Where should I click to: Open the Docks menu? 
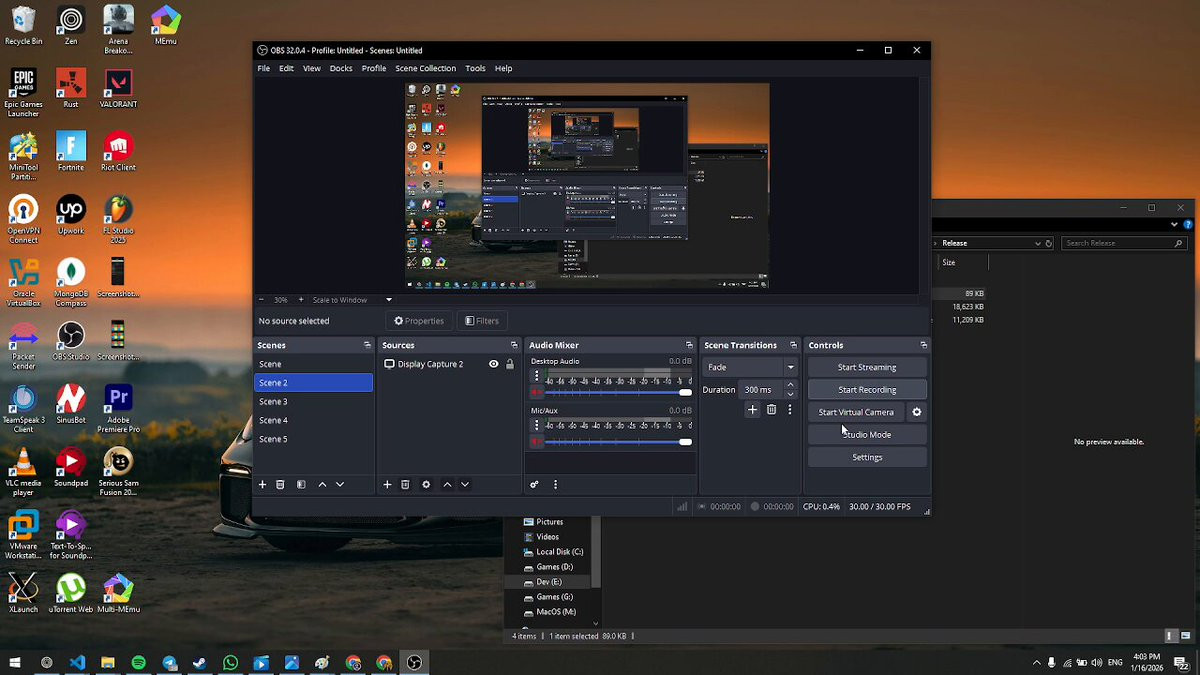point(341,69)
